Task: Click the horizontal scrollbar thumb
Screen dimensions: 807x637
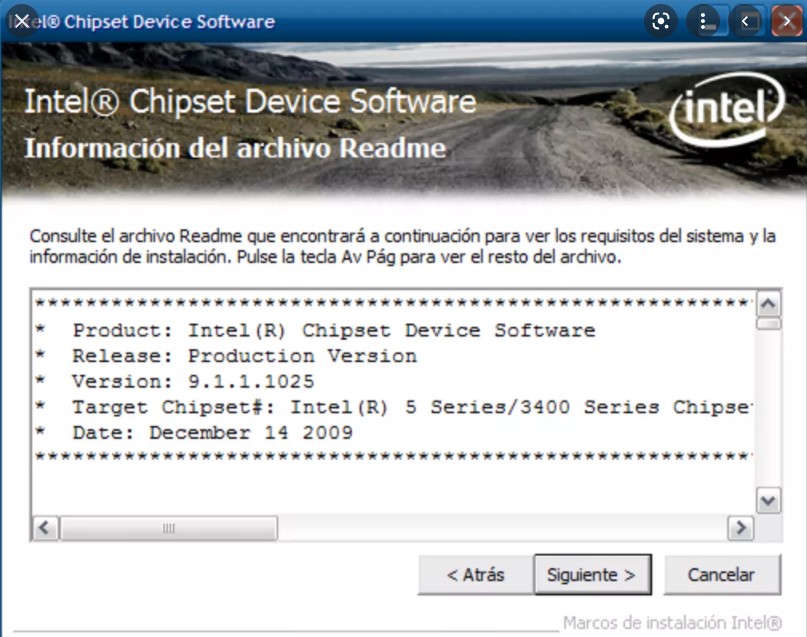Action: point(169,528)
